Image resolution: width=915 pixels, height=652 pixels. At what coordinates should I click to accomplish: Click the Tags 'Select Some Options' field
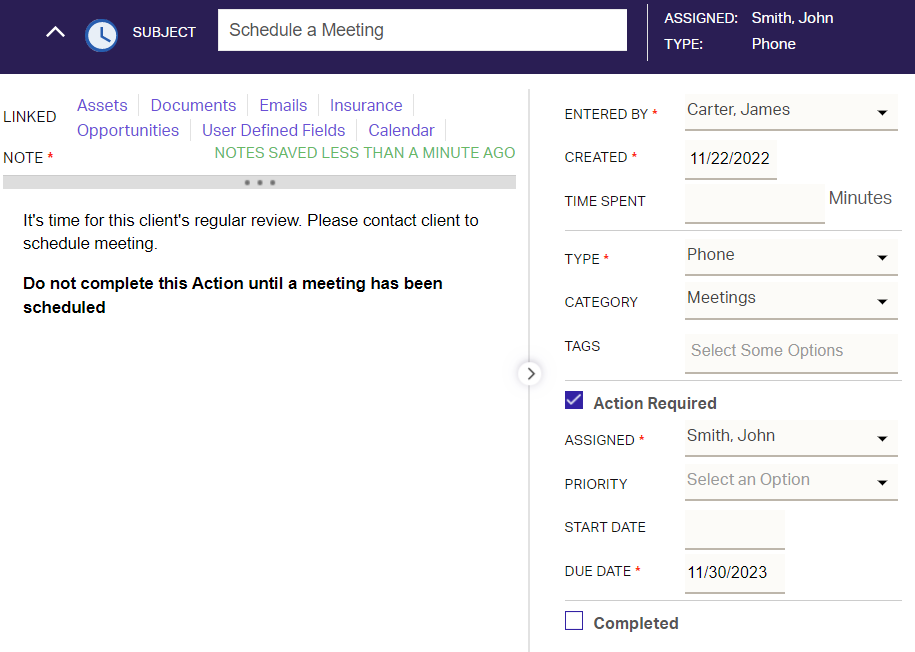tap(791, 353)
